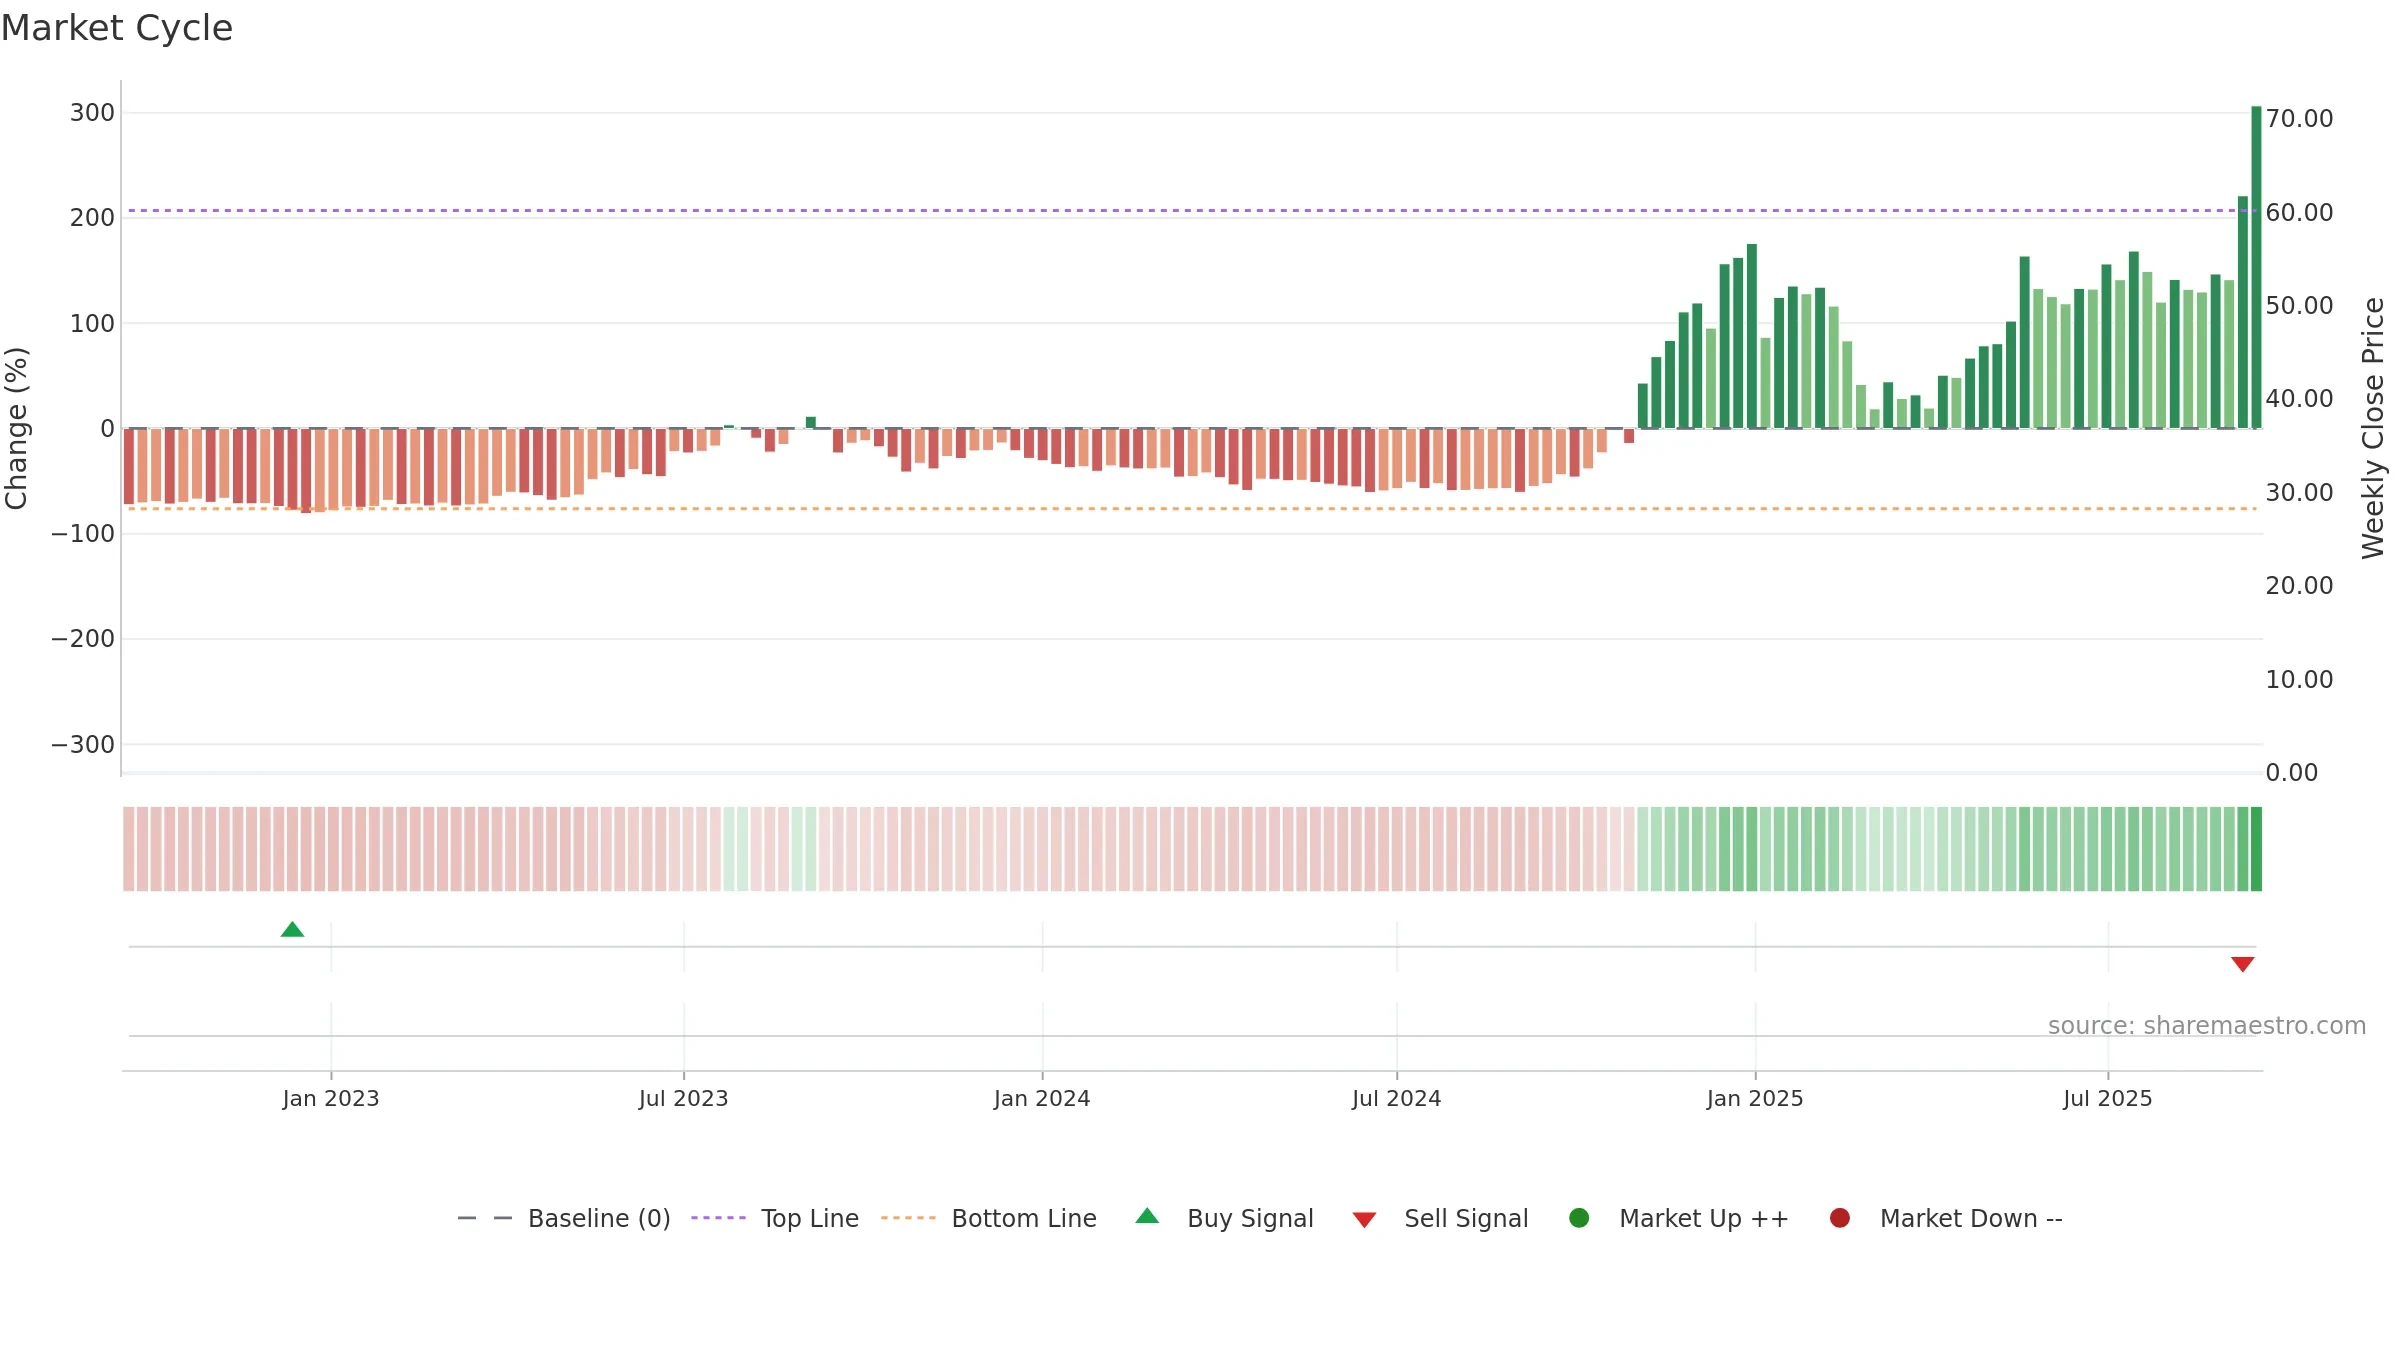This screenshot has width=2400, height=1350.
Task: Click the brightest green heatmap cell at right end
Action: click(2256, 849)
